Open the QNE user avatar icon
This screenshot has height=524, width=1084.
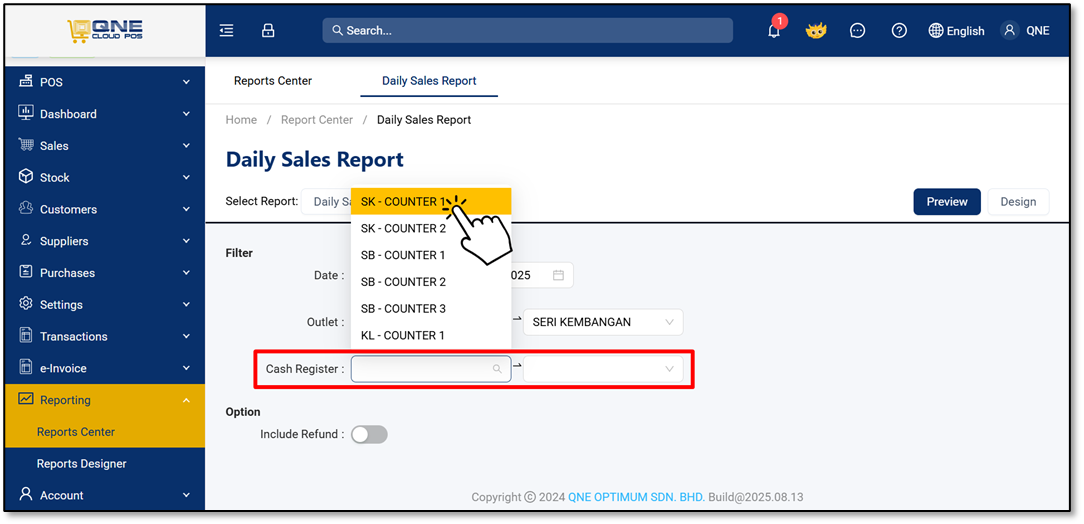pos(1010,30)
